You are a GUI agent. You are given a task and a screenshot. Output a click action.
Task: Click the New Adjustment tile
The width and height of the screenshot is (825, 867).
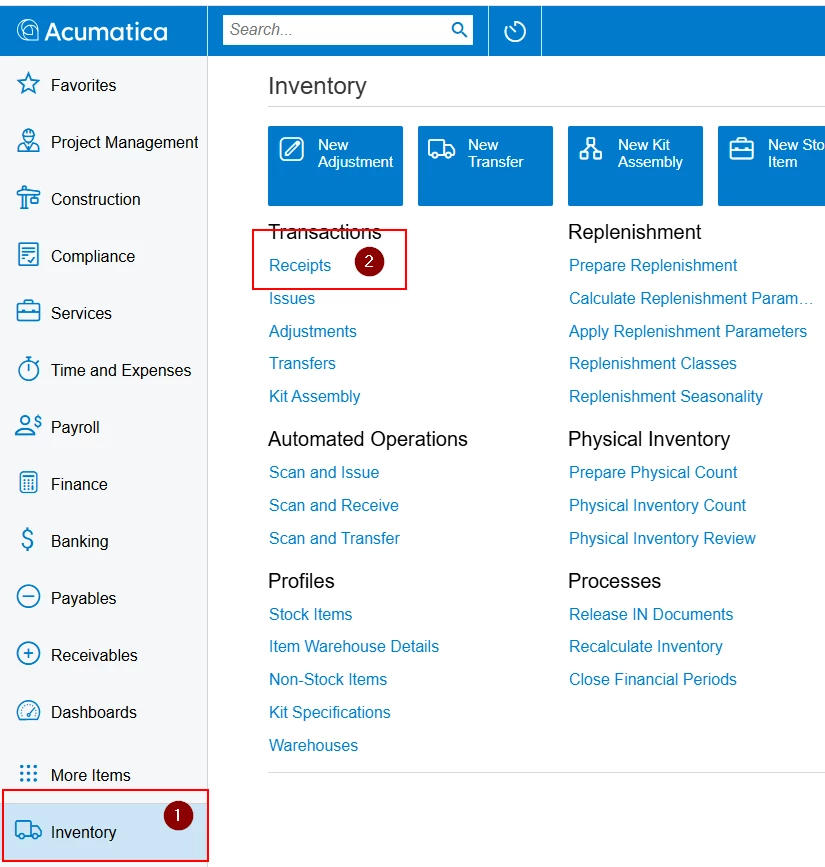click(336, 166)
